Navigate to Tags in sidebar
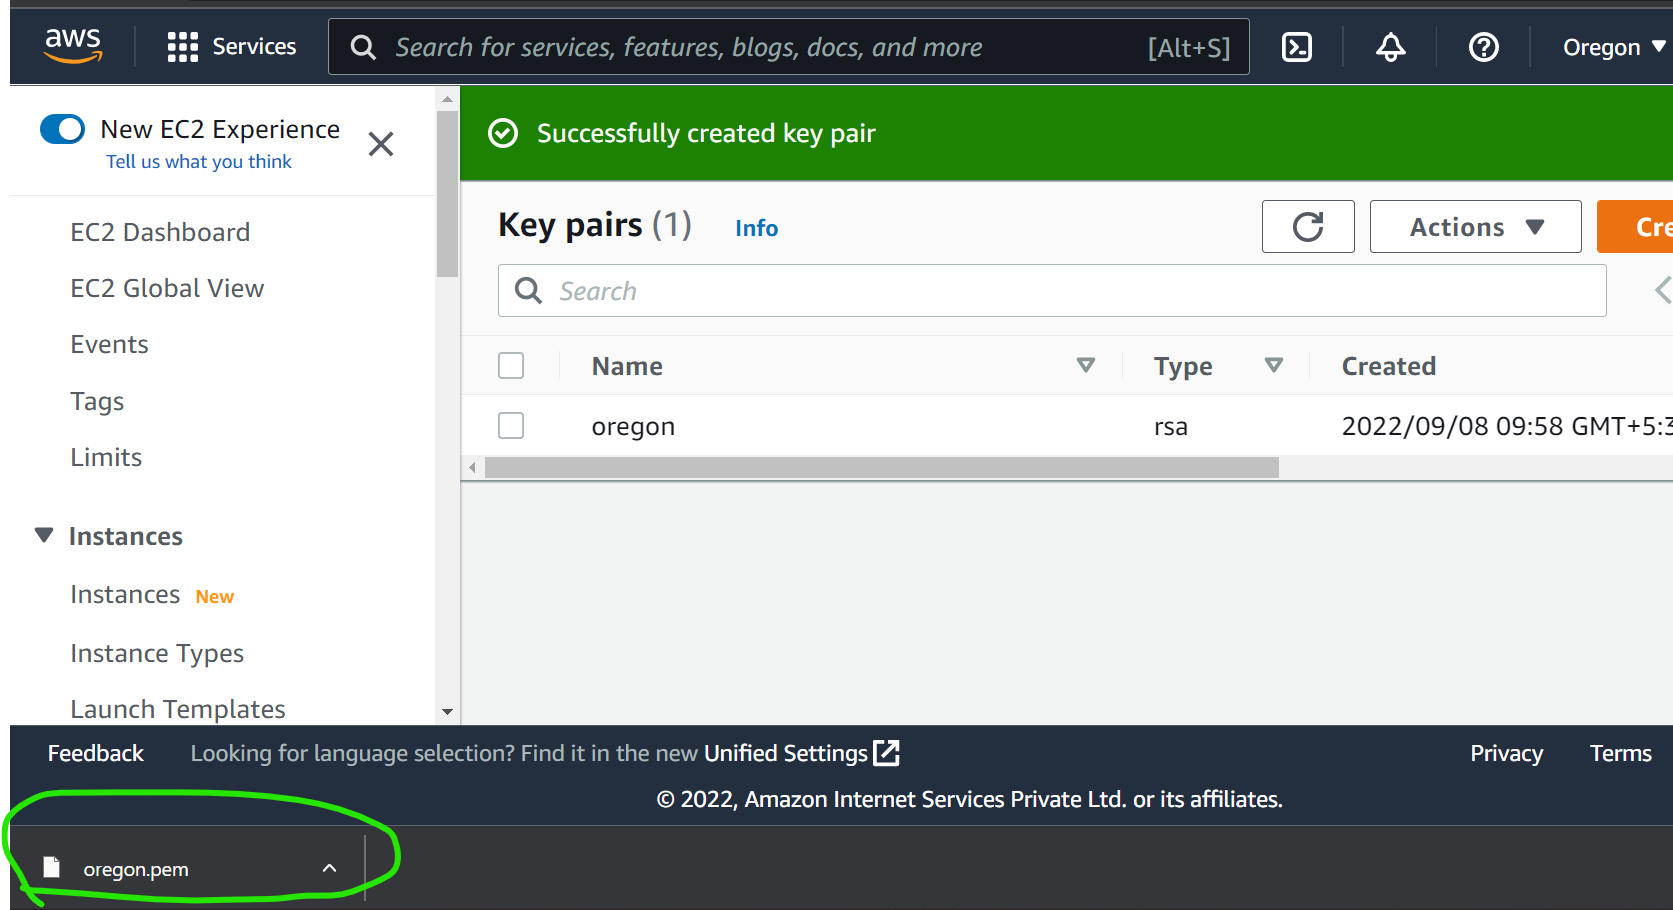1673x910 pixels. 97,401
